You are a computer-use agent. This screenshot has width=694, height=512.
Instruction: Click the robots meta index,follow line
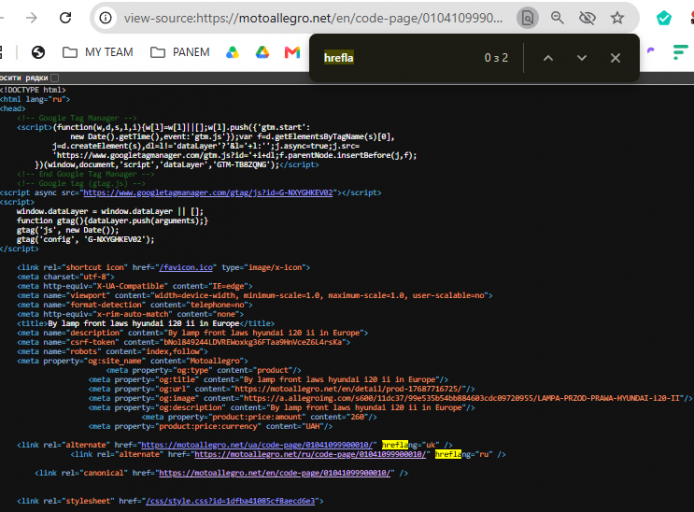112,351
